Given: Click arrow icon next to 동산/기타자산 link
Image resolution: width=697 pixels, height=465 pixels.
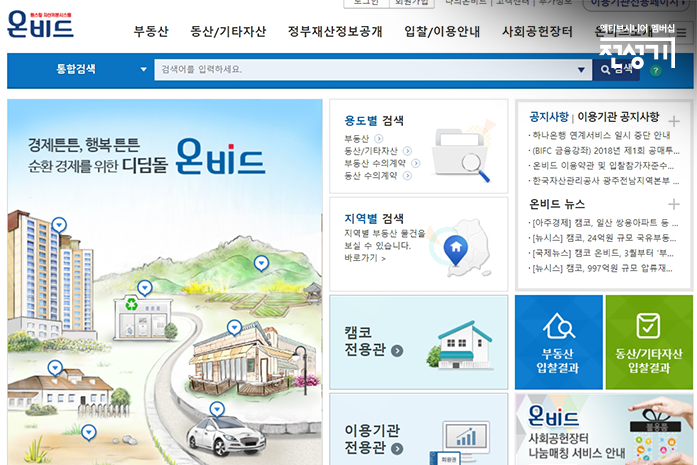Looking at the screenshot, I should point(407,151).
